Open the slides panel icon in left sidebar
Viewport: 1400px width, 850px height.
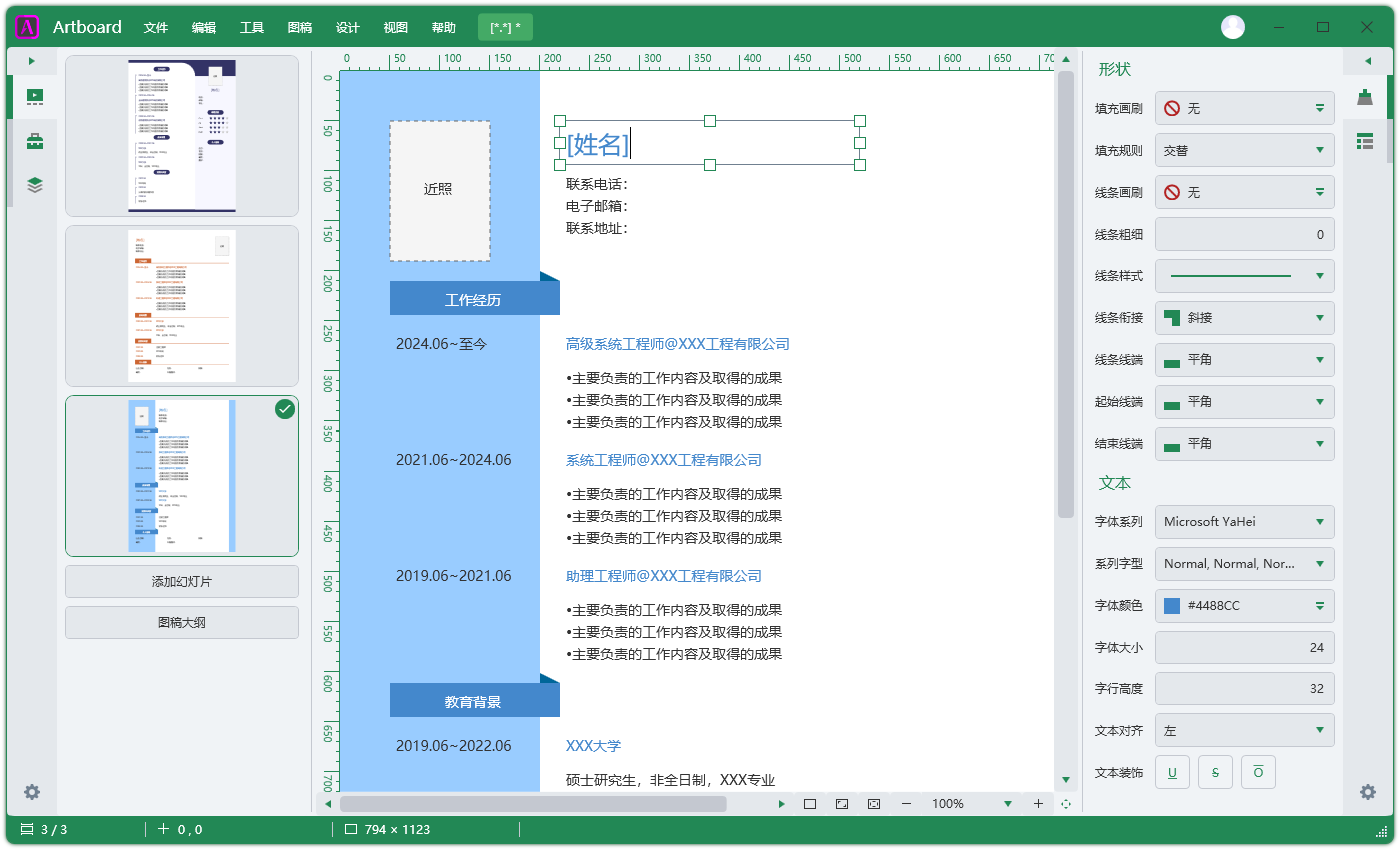35,97
